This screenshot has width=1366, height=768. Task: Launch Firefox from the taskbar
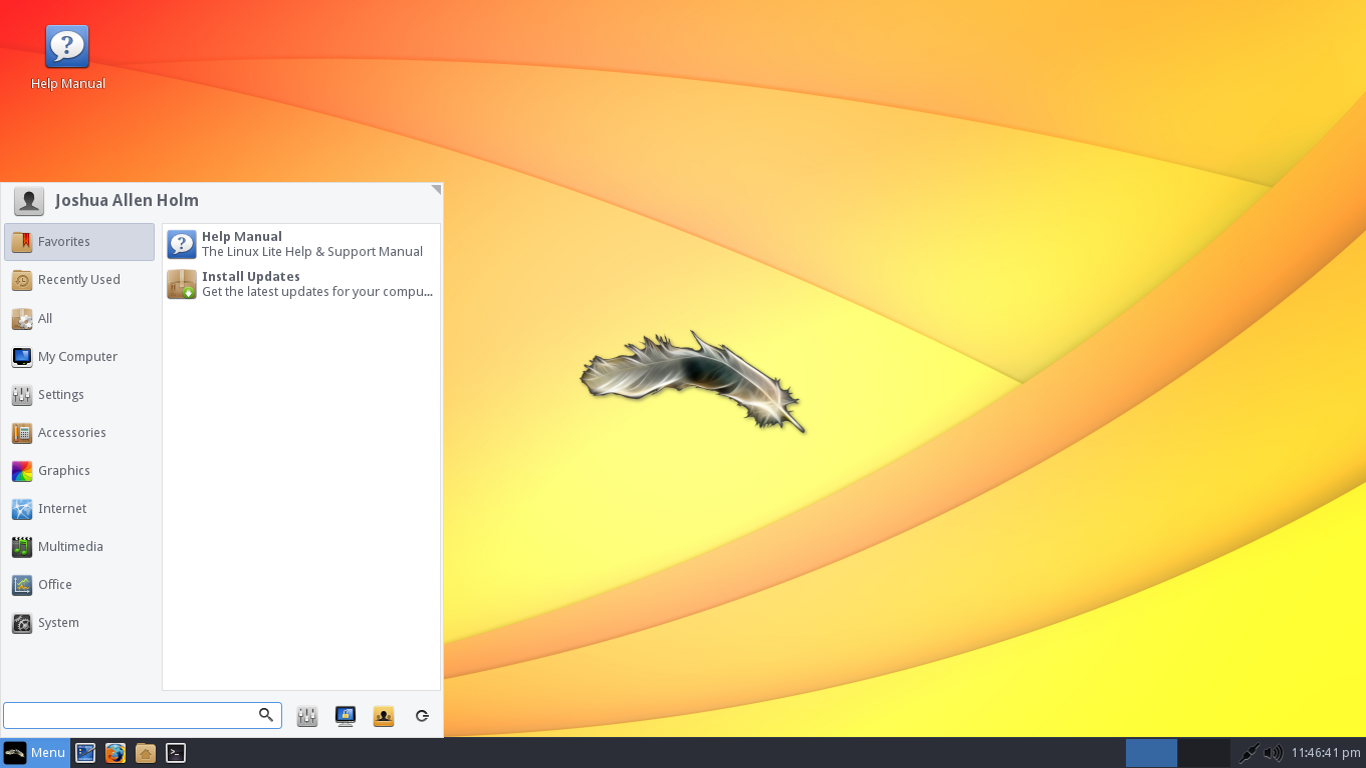(116, 753)
